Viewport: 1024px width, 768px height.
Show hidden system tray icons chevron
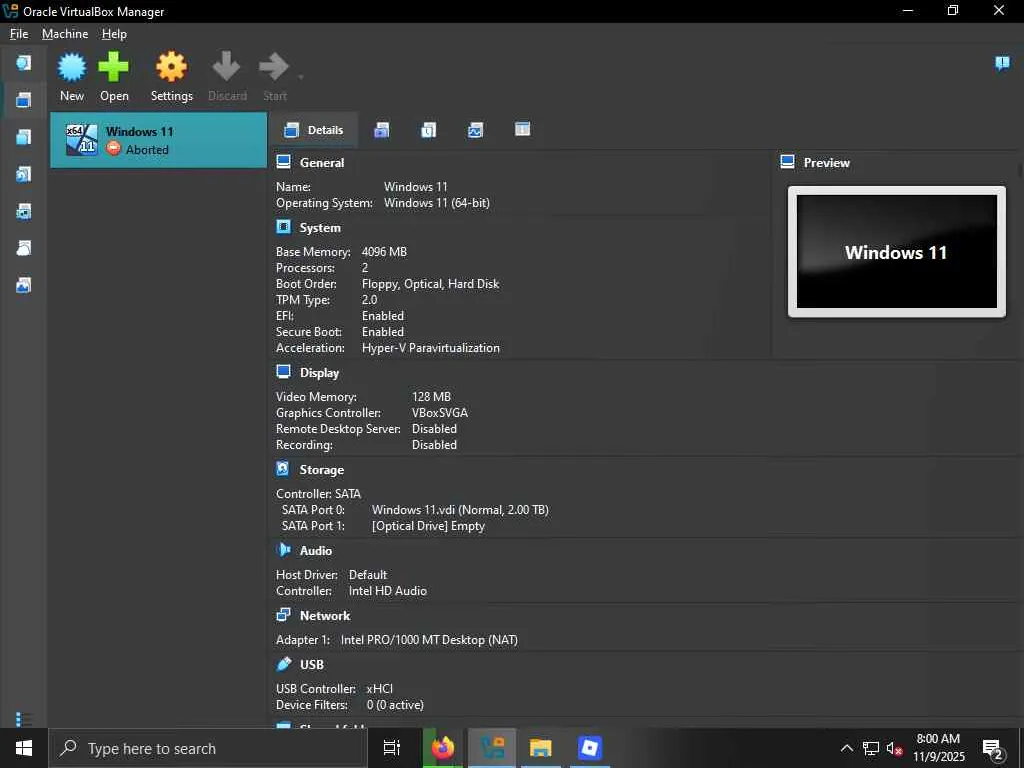pyautogui.click(x=846, y=748)
